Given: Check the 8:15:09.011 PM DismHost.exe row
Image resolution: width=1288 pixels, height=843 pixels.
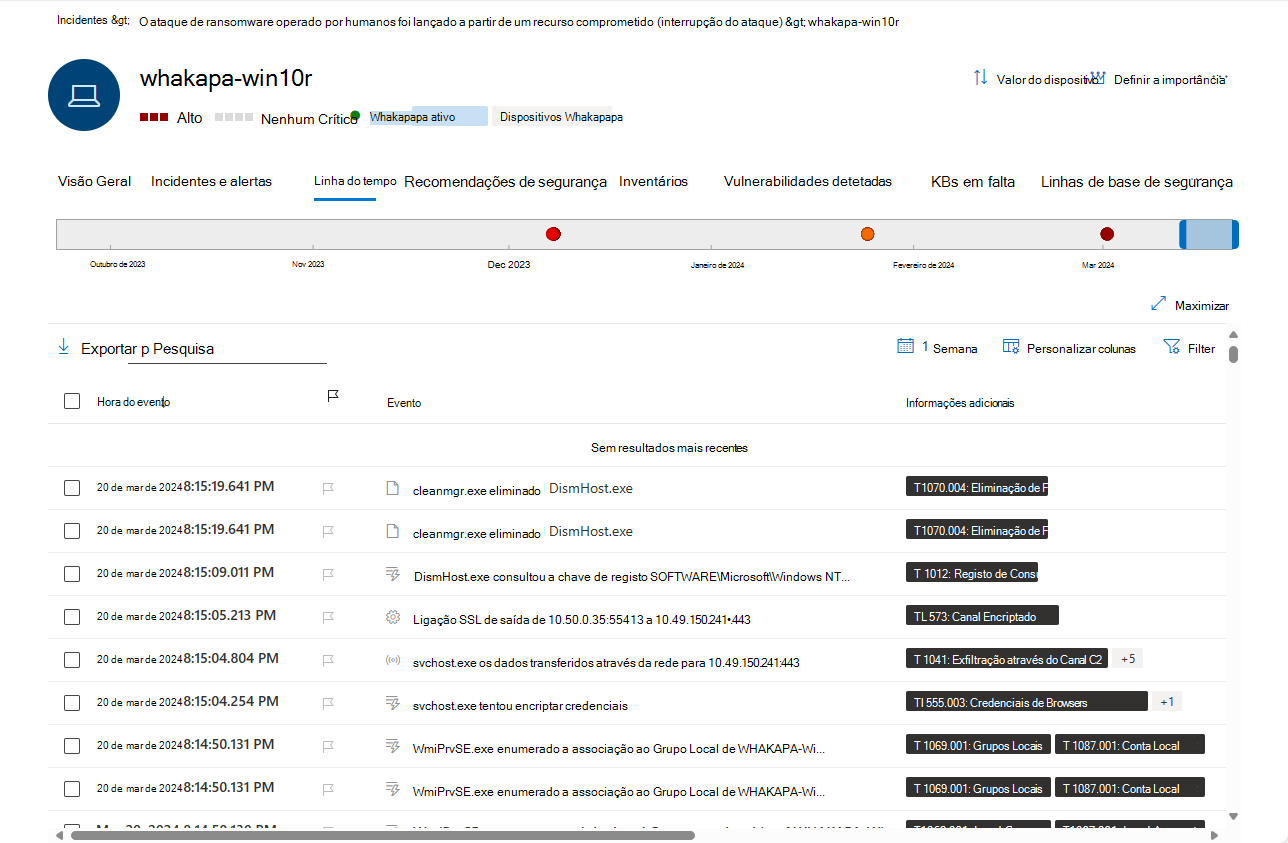Looking at the screenshot, I should coord(72,574).
